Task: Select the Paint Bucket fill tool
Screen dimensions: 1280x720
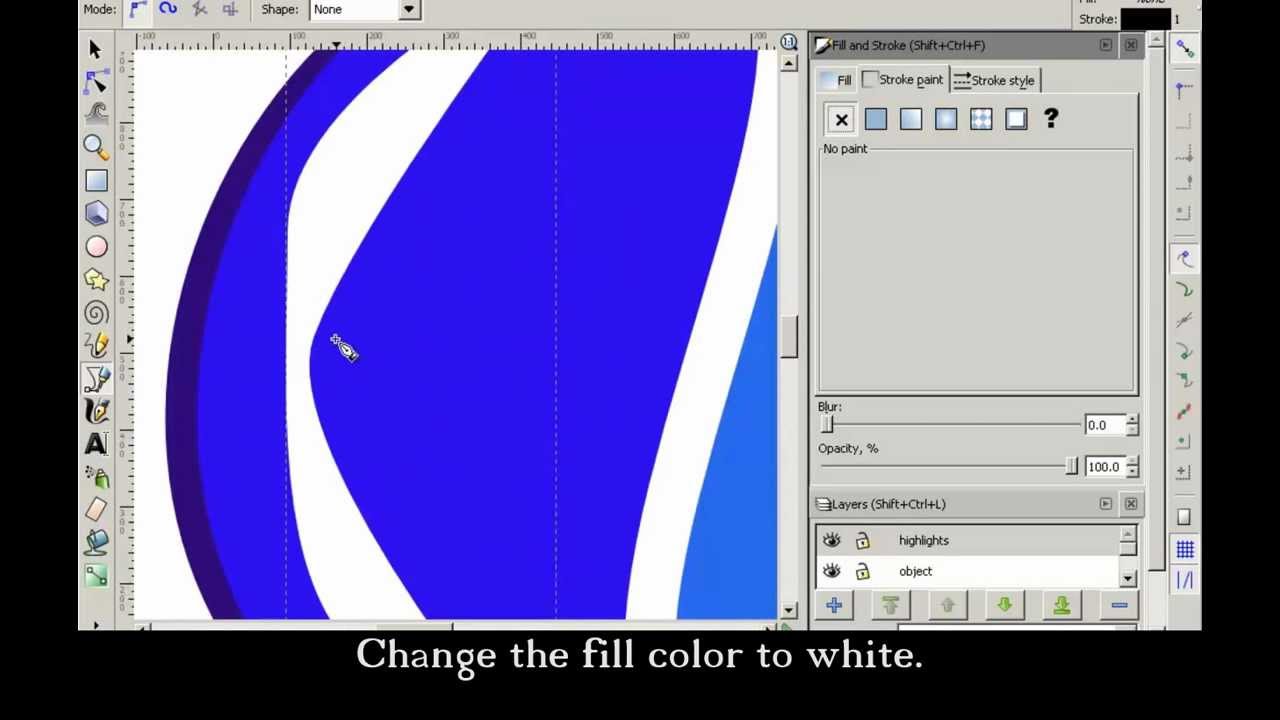Action: 96,542
